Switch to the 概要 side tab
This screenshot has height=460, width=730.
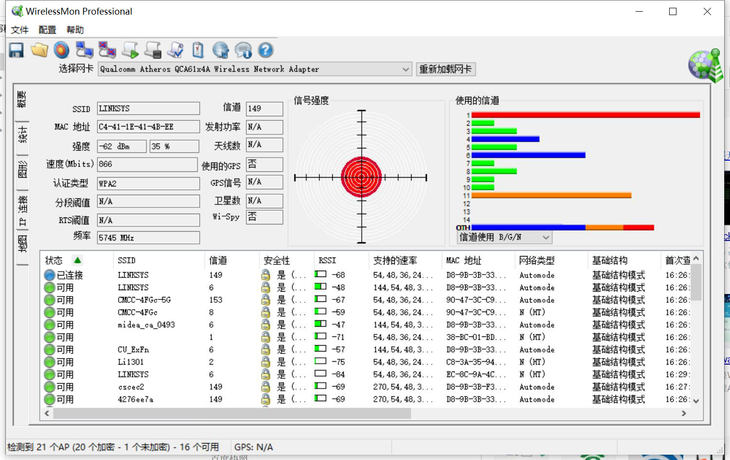22,99
